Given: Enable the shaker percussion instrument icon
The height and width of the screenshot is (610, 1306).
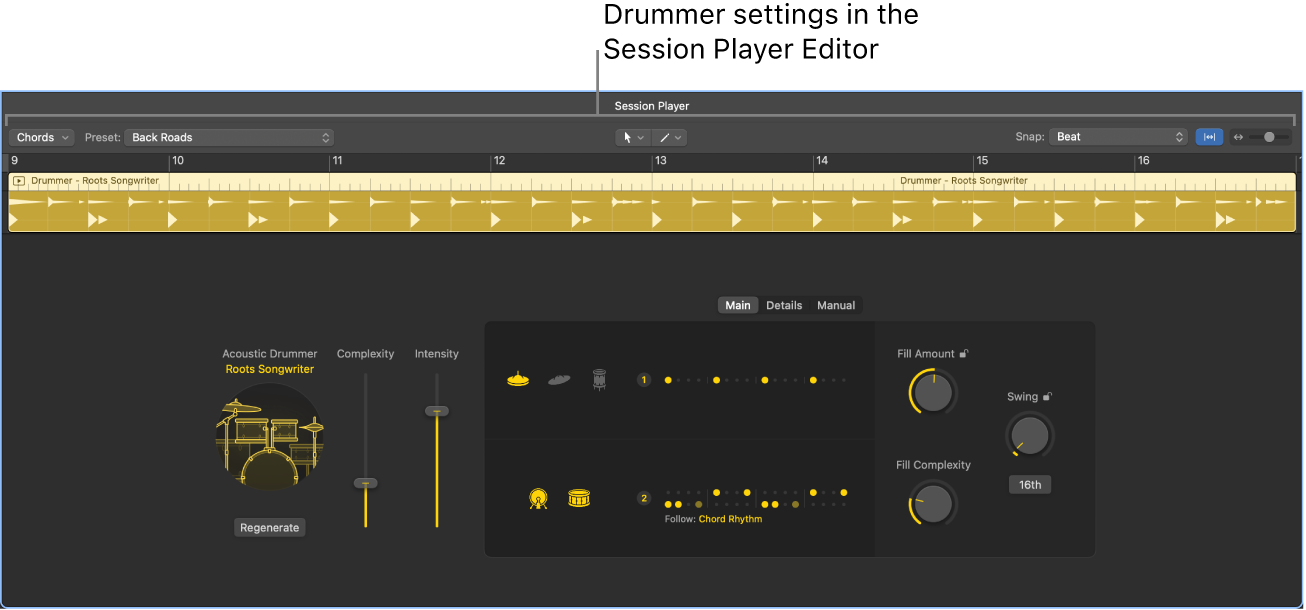Looking at the screenshot, I should [559, 380].
